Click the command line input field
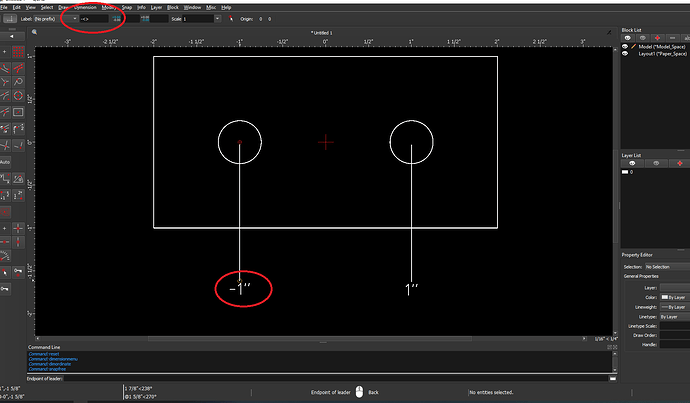 (x=330, y=378)
